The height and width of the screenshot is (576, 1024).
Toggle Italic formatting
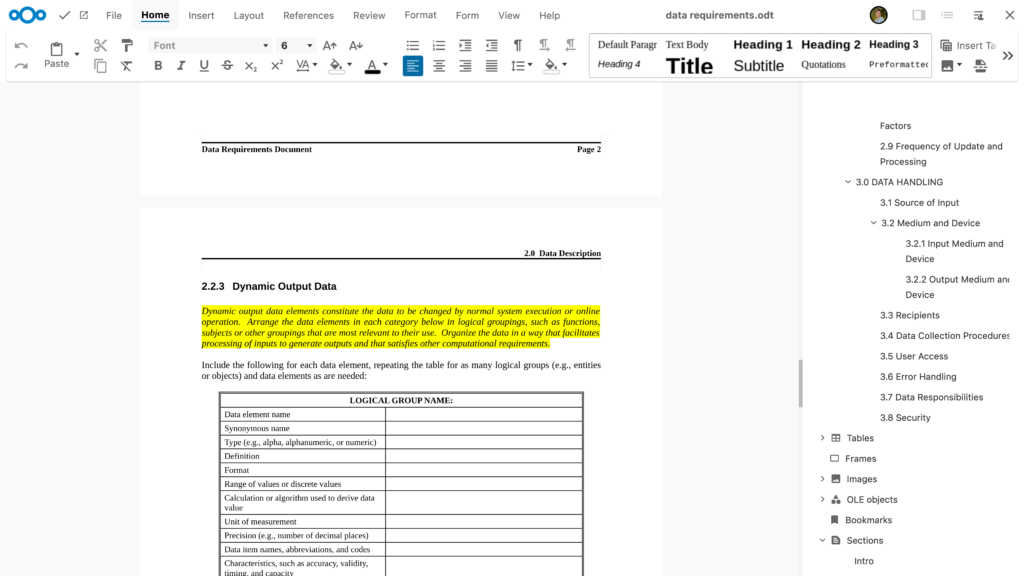181,65
